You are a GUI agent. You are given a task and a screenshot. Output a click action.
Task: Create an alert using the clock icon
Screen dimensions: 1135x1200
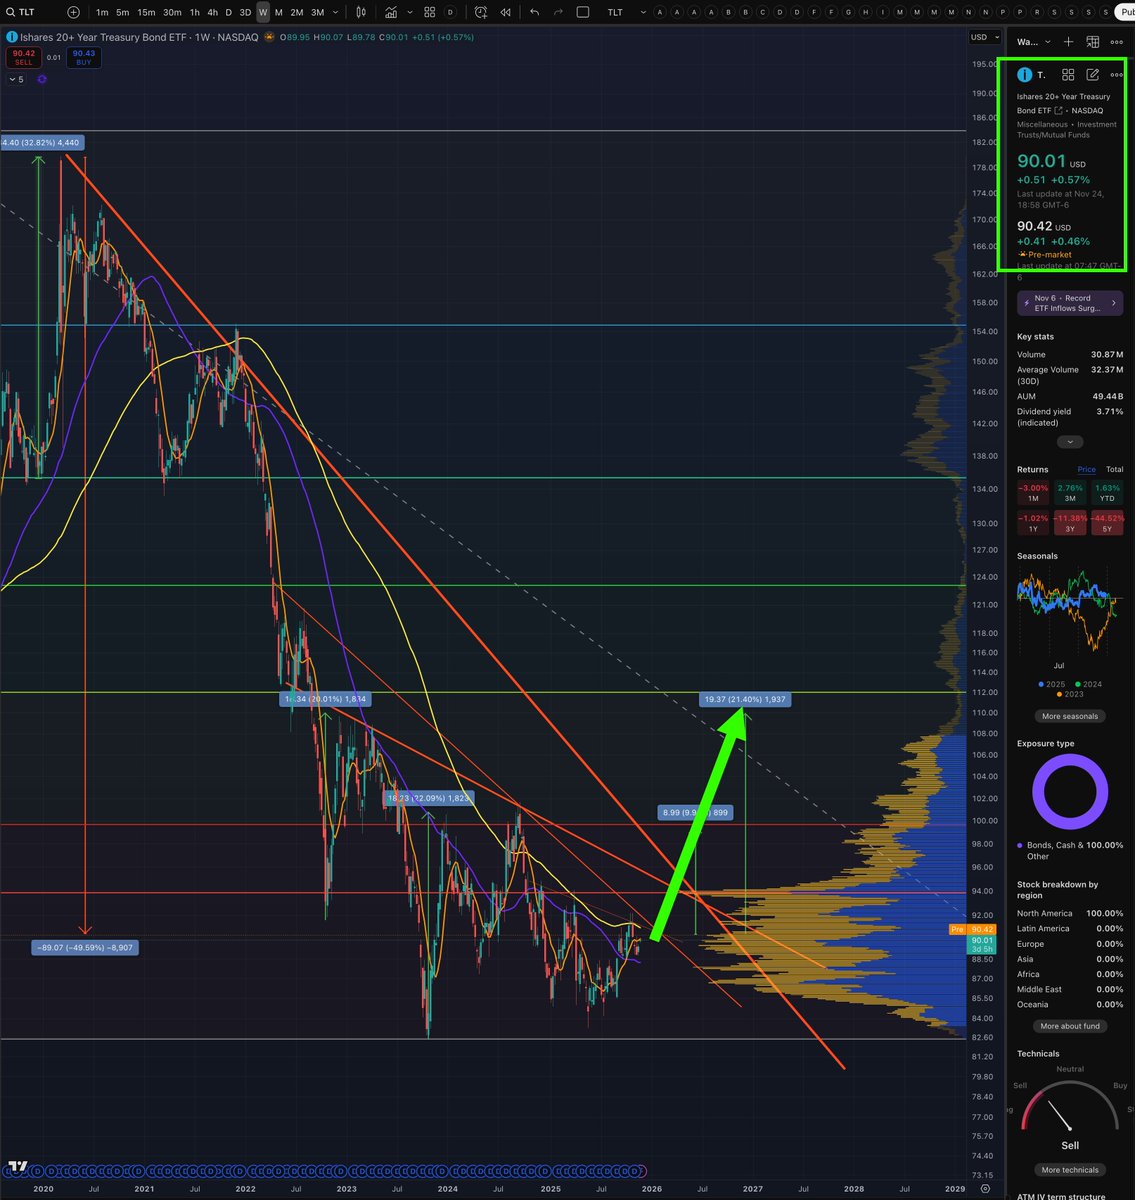481,12
